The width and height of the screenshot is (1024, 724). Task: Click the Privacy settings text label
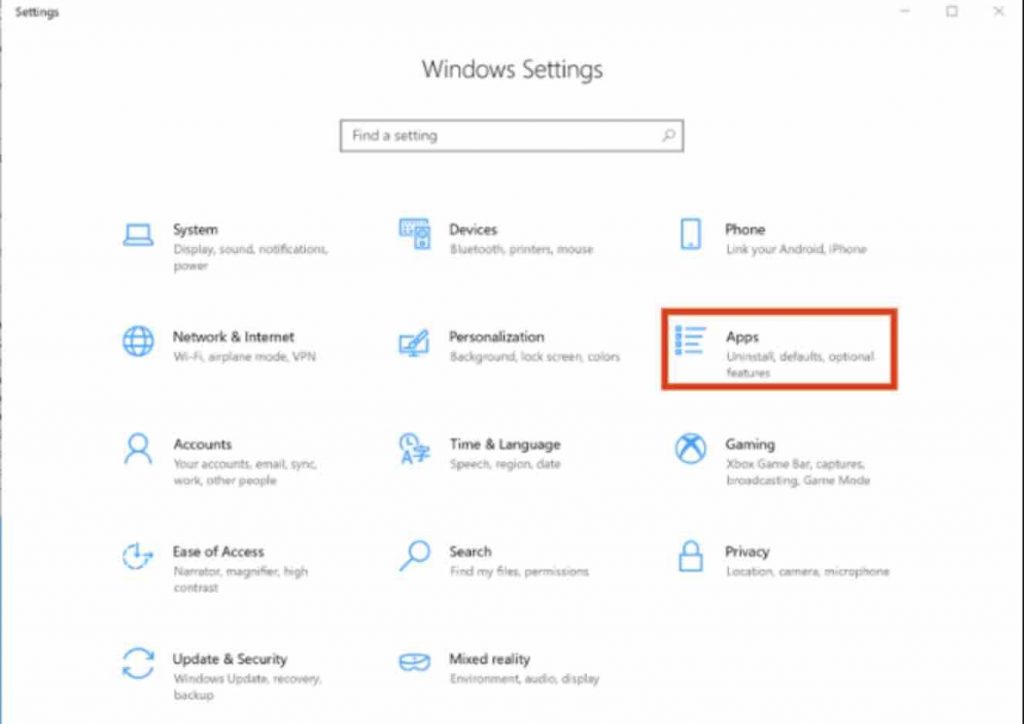[750, 551]
